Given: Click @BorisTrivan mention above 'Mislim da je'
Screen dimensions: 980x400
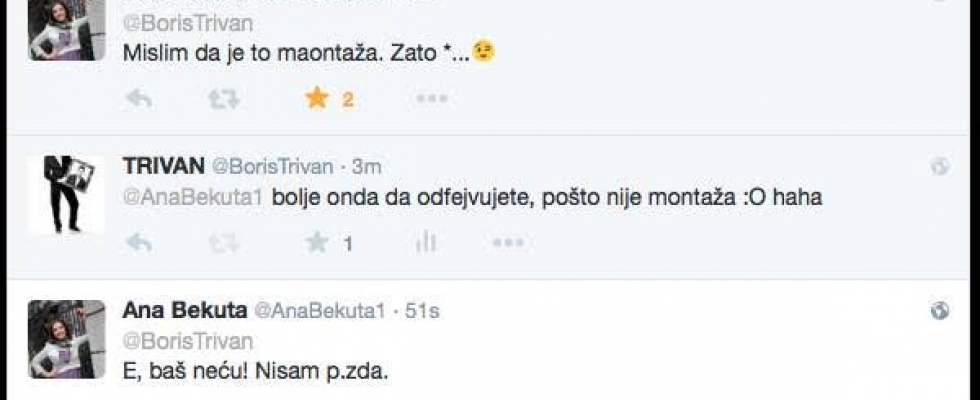Looking at the screenshot, I should point(187,23).
